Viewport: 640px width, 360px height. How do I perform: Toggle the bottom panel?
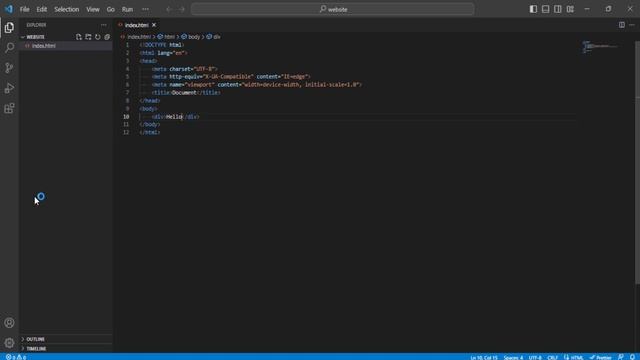545,9
